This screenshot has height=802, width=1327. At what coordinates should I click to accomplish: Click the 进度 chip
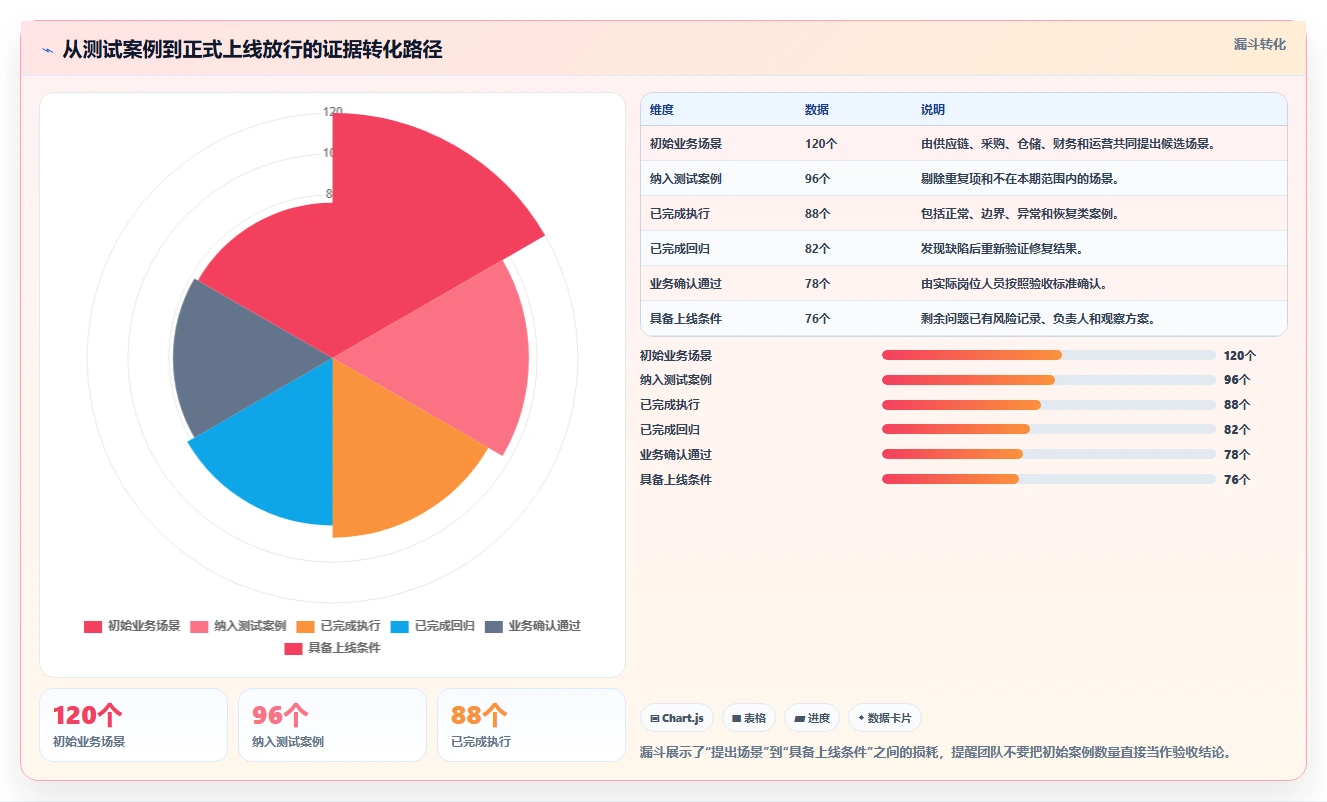tap(812, 718)
